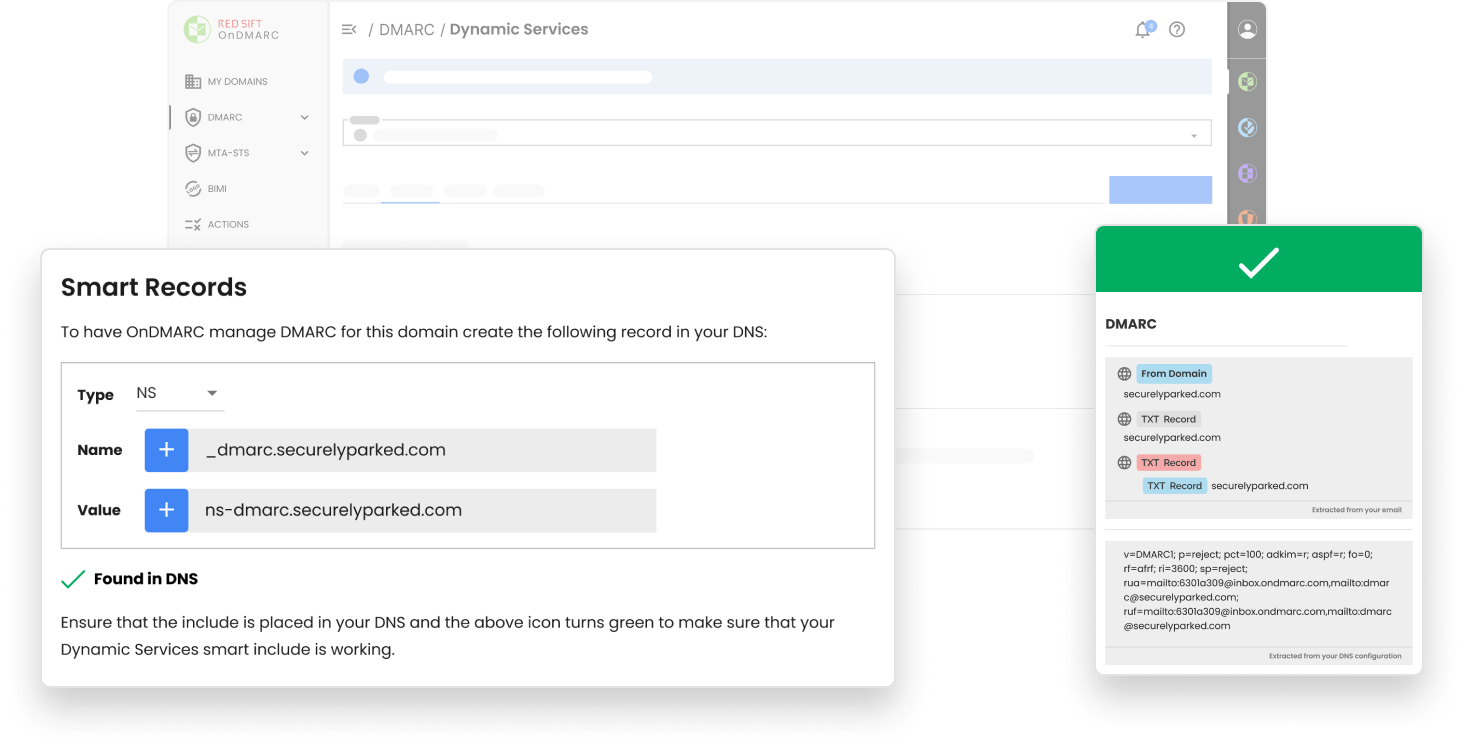Image resolution: width=1464 pixels, height=748 pixels.
Task: Open MY DOMAINS in the sidebar
Action: tap(237, 82)
